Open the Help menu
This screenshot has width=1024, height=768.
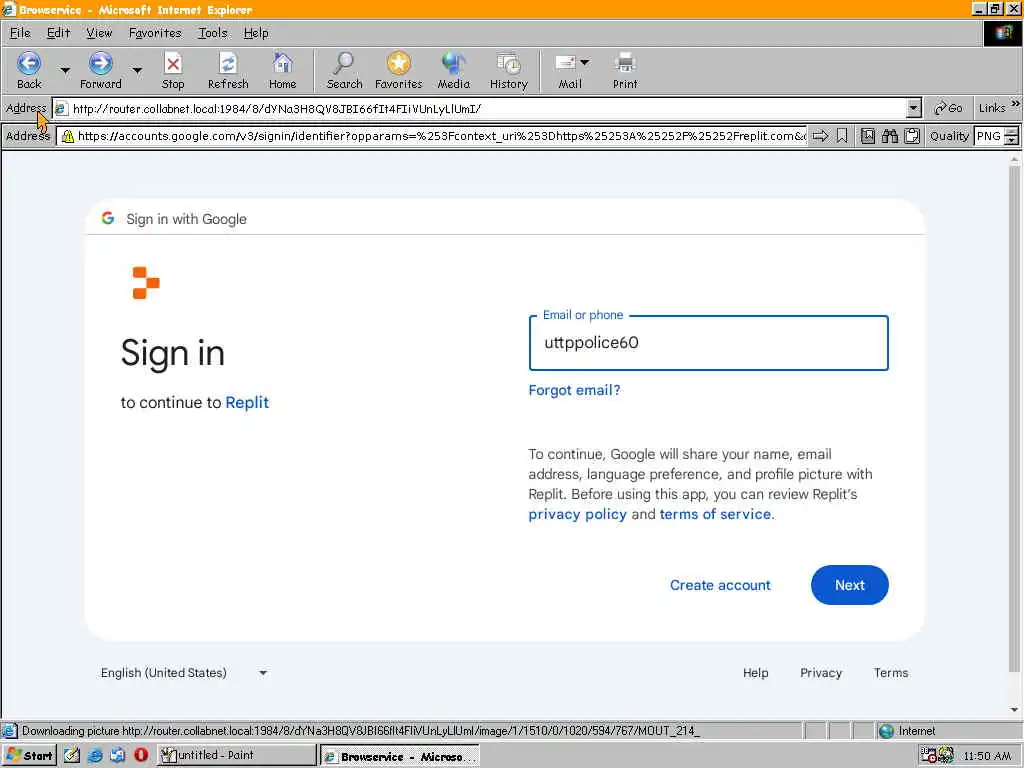click(x=256, y=33)
